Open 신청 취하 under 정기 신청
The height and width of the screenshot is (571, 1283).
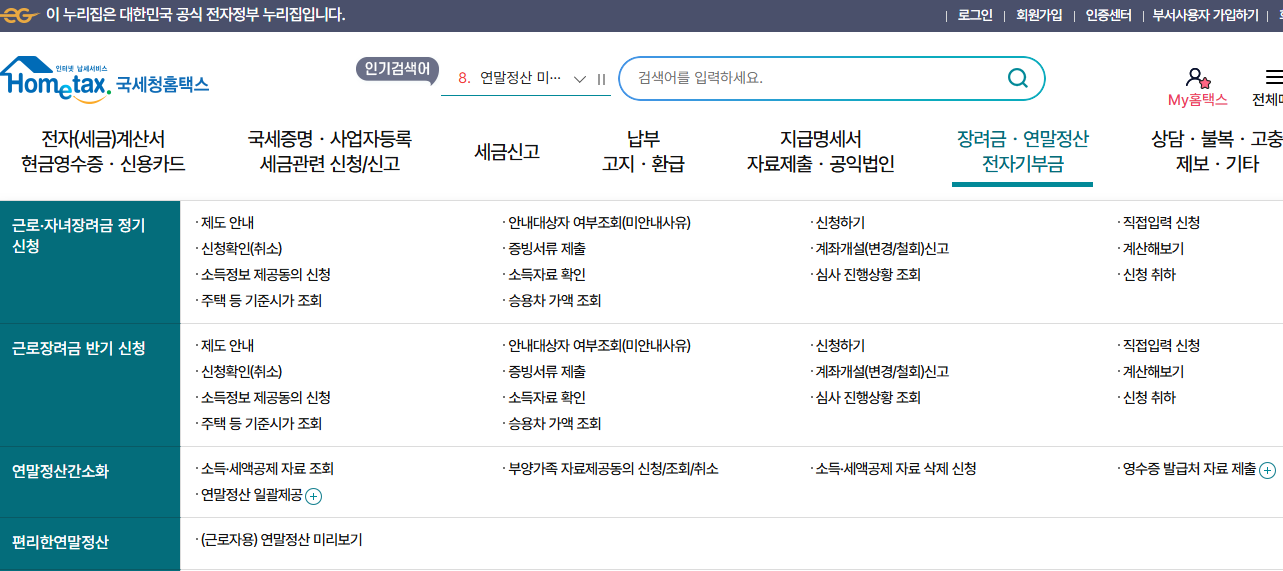1149,275
